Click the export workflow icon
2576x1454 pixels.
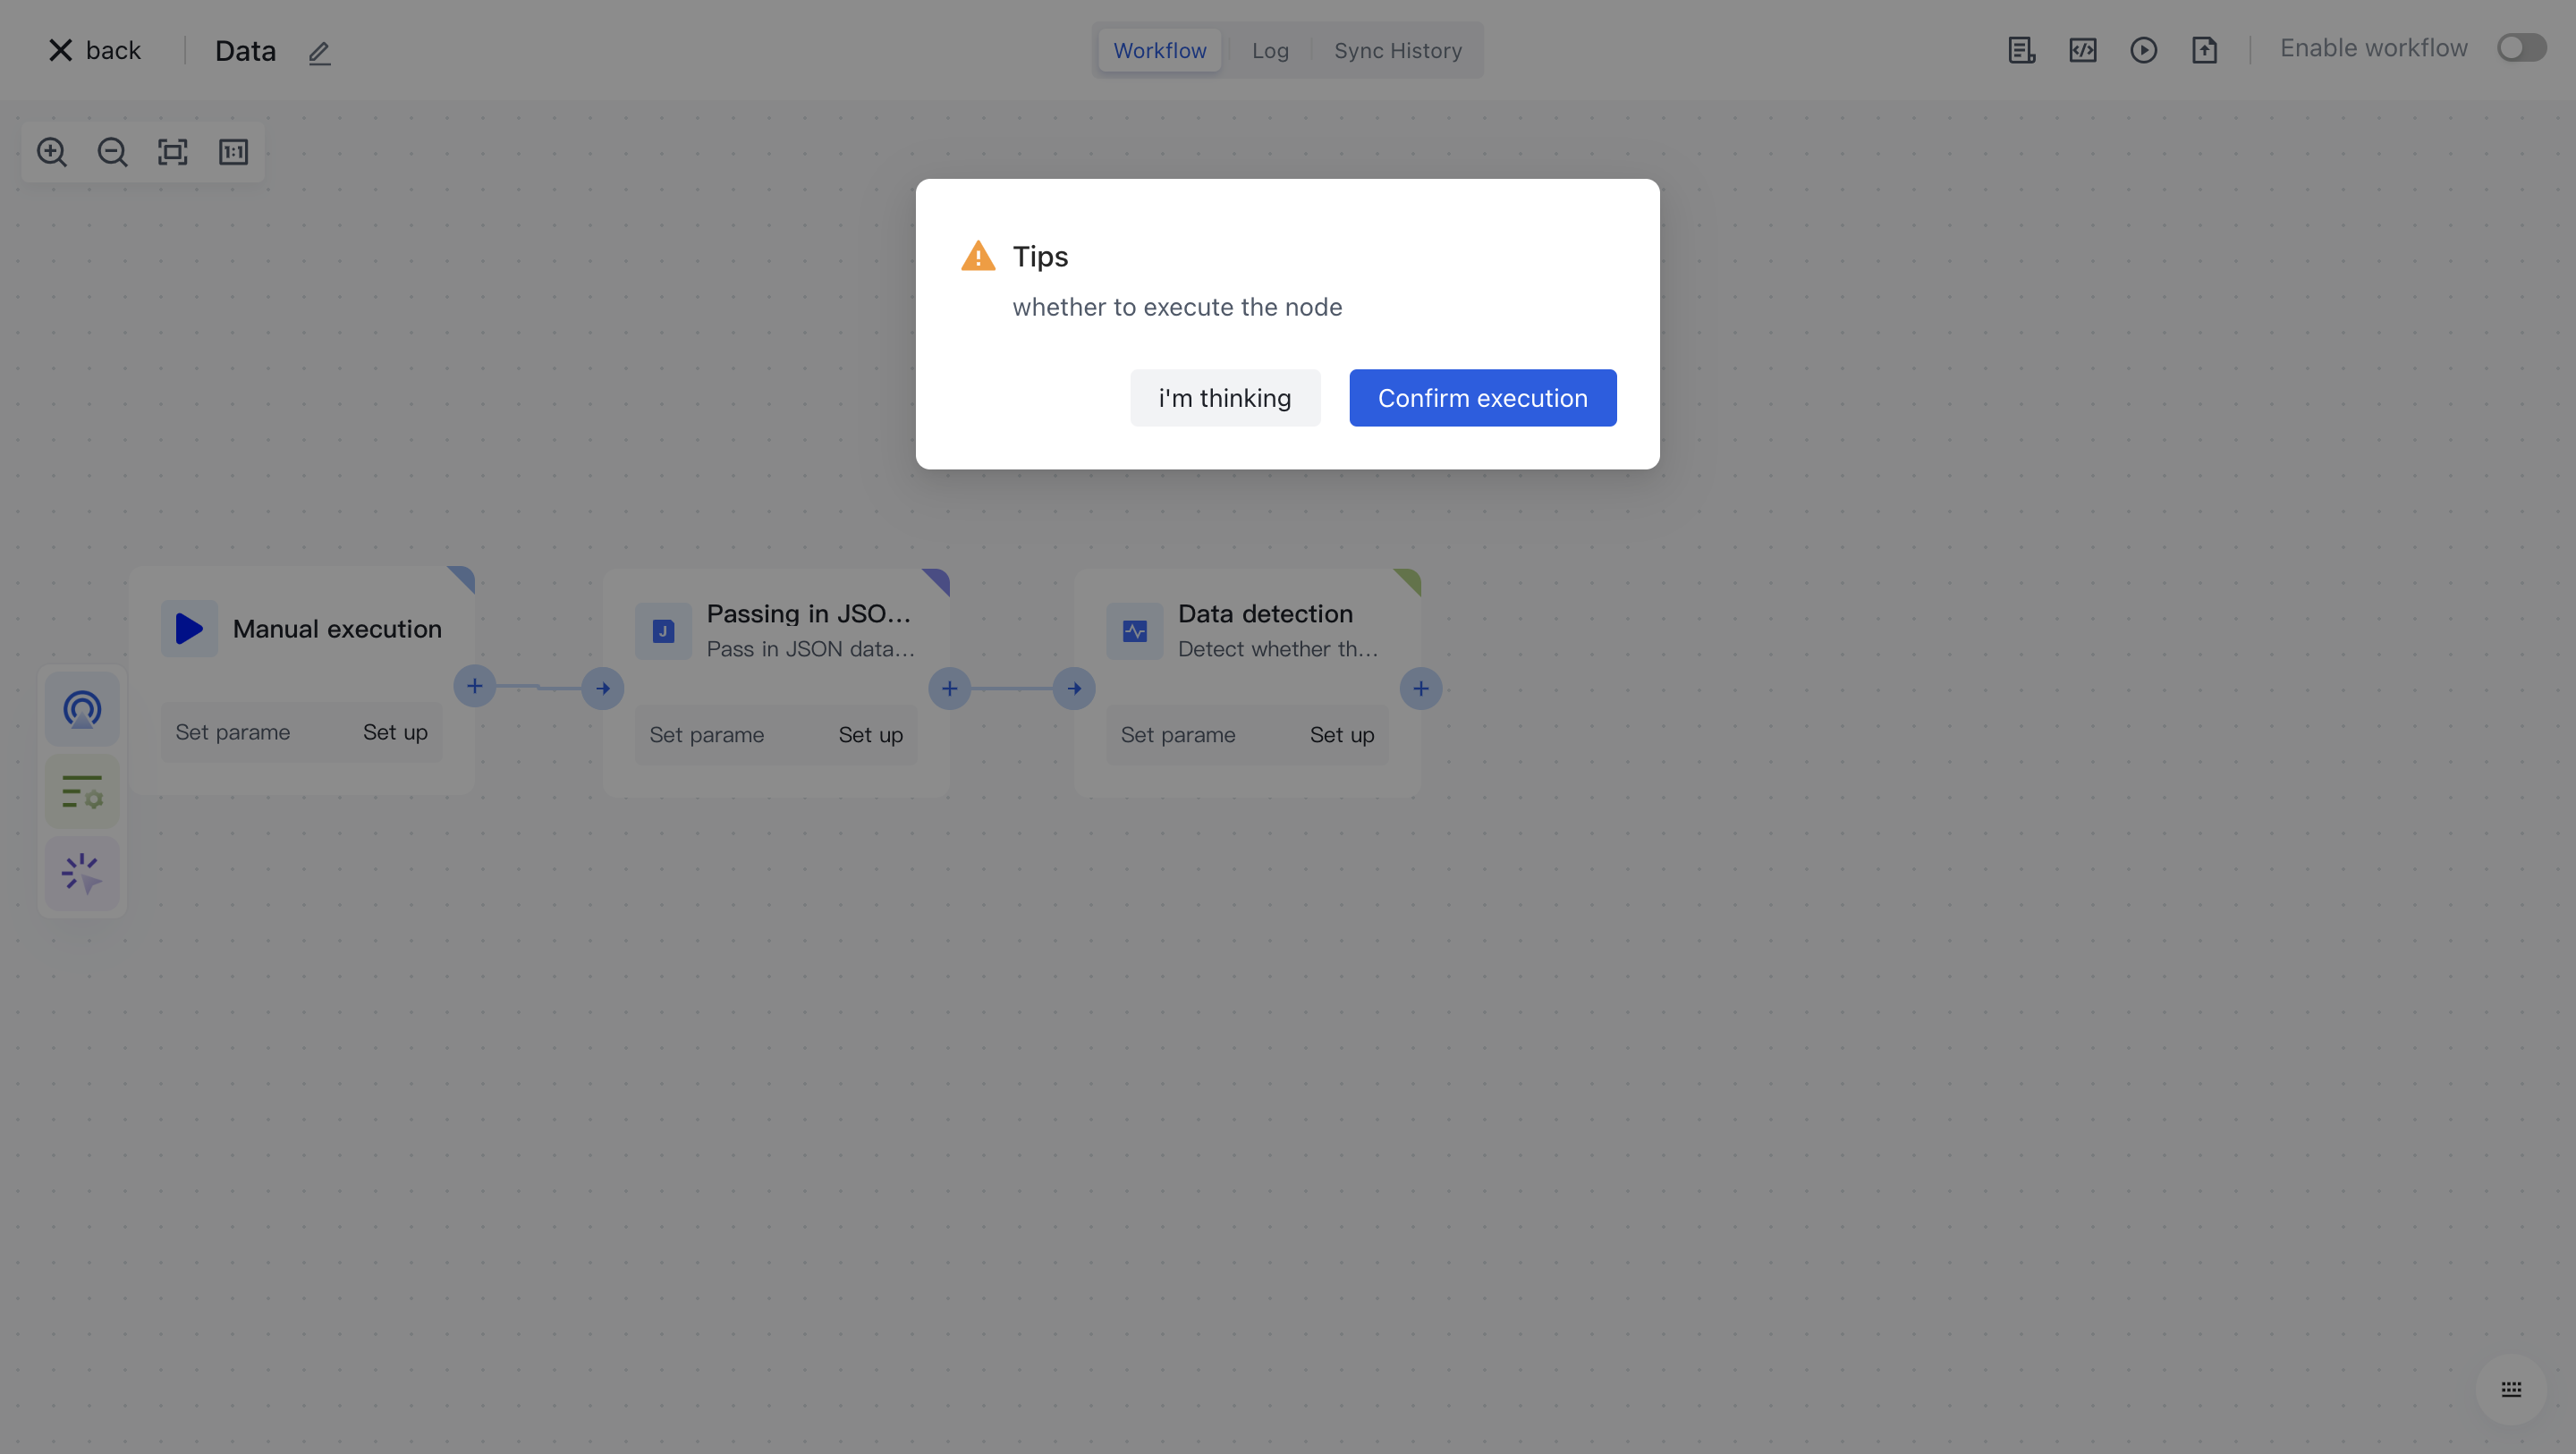click(2205, 49)
